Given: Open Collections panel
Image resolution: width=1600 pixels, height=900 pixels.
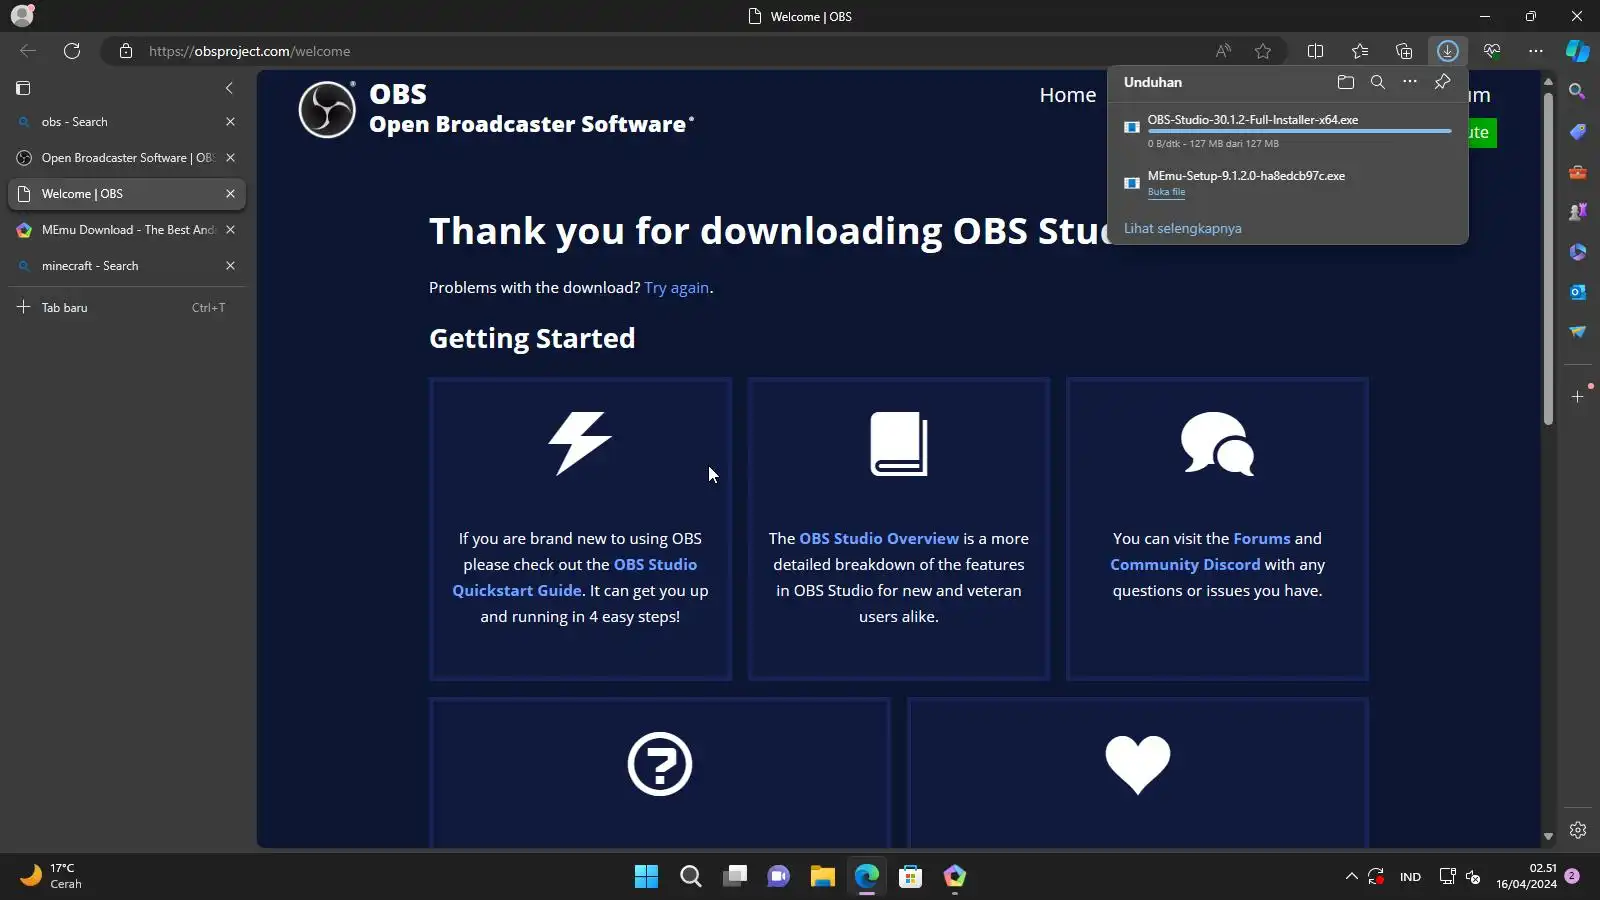Looking at the screenshot, I should (x=1404, y=51).
